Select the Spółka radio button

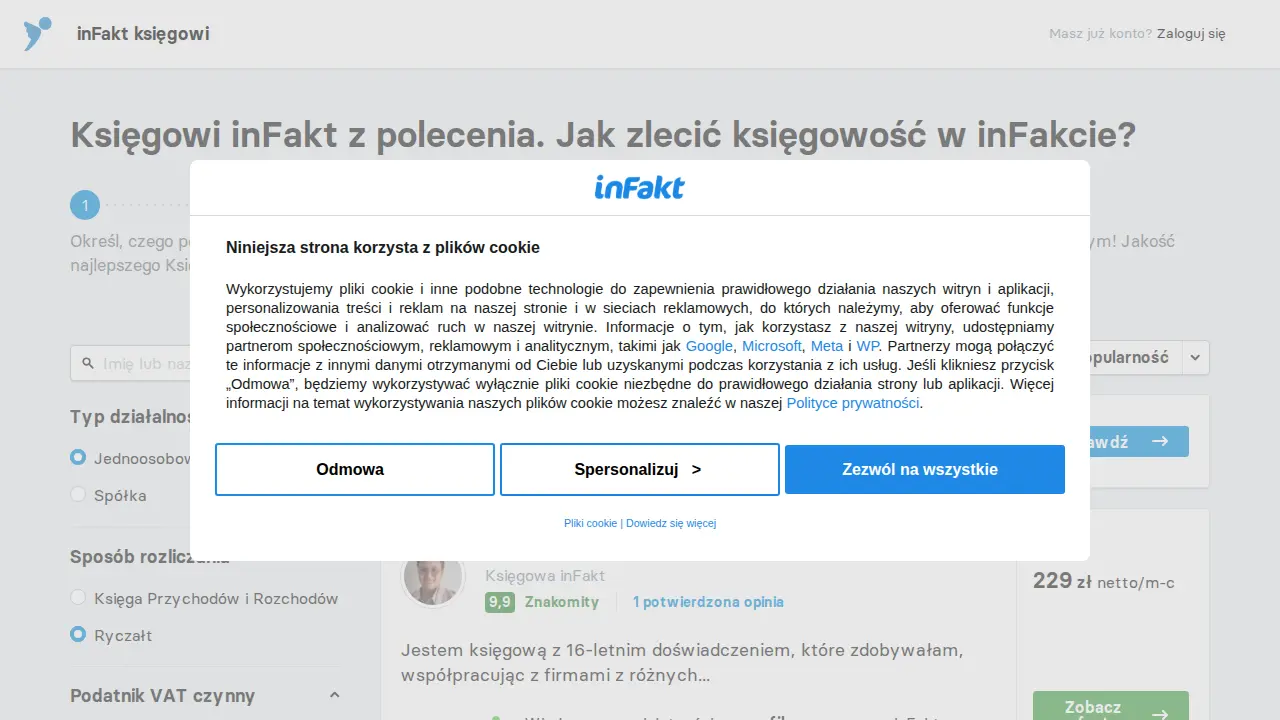click(x=78, y=494)
